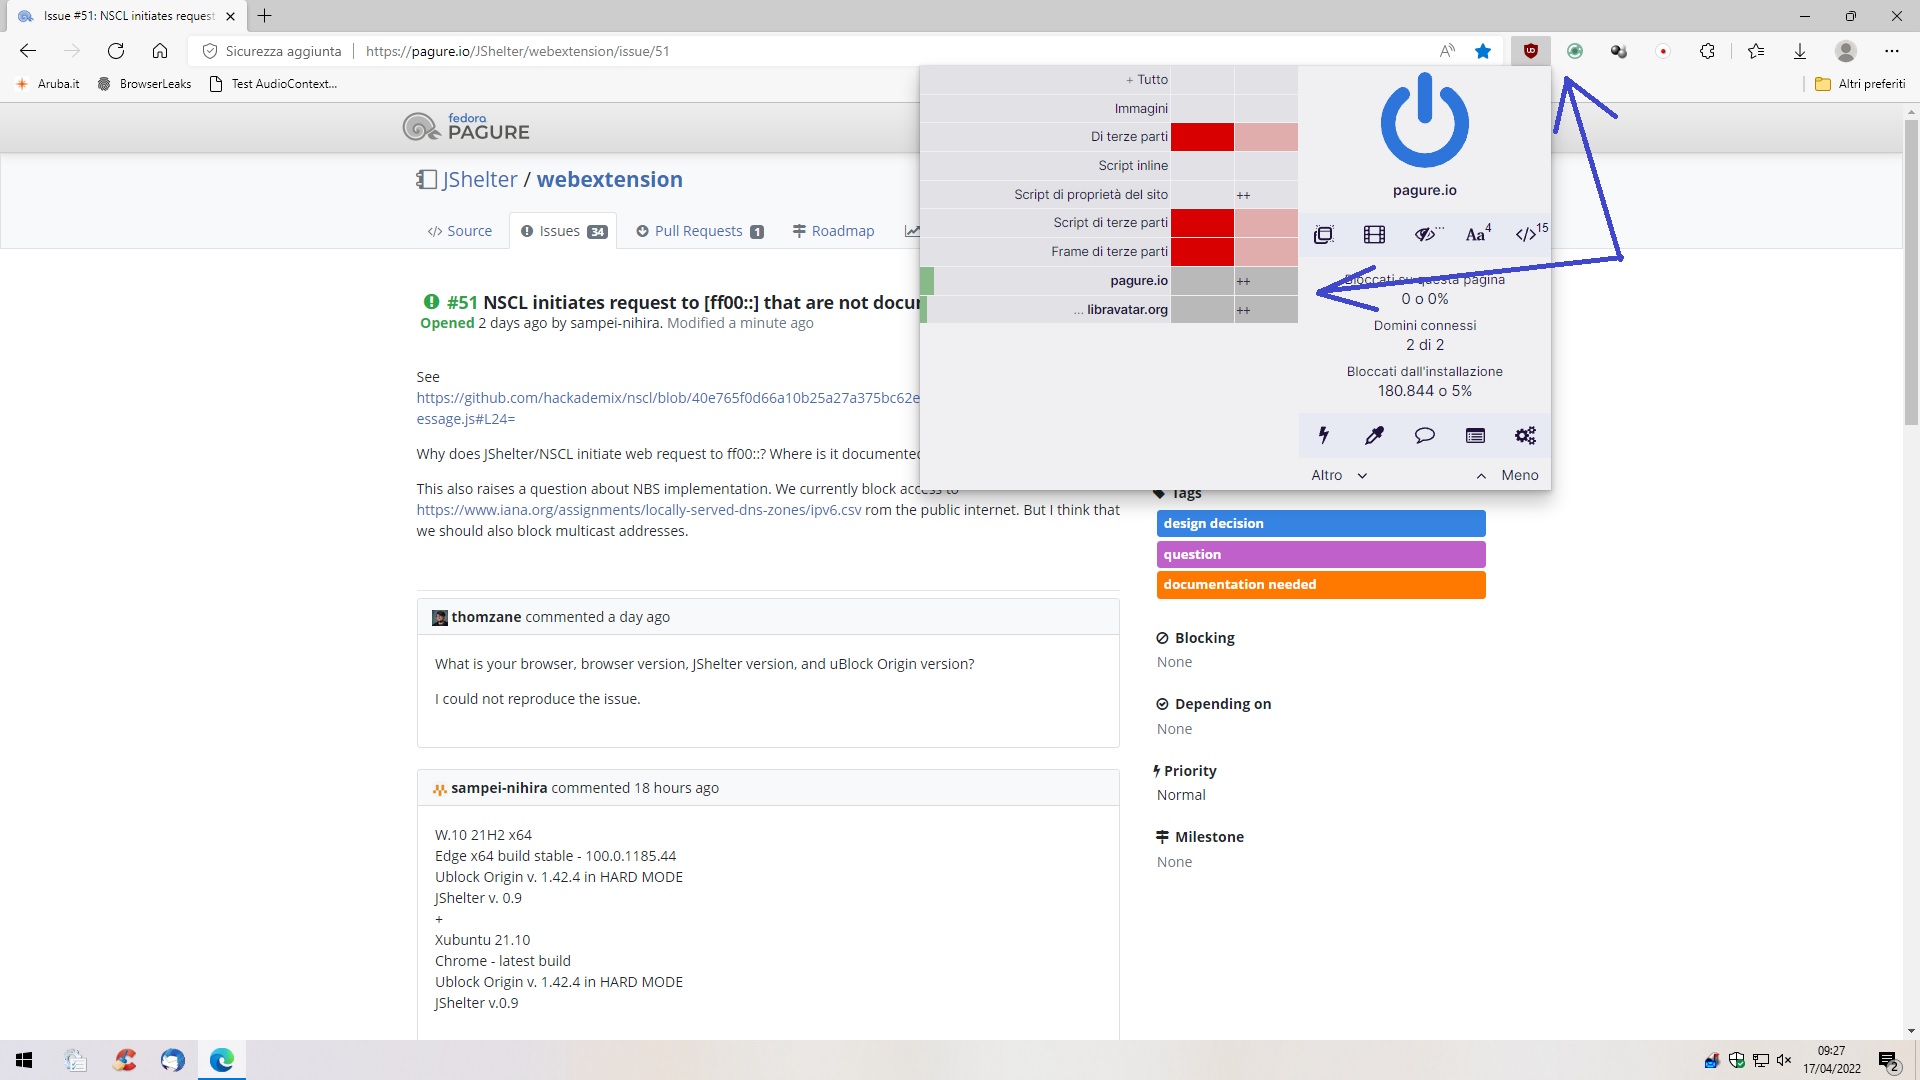The width and height of the screenshot is (1920, 1080).
Task: Click the Fedora Pagure logo
Action: [x=466, y=127]
